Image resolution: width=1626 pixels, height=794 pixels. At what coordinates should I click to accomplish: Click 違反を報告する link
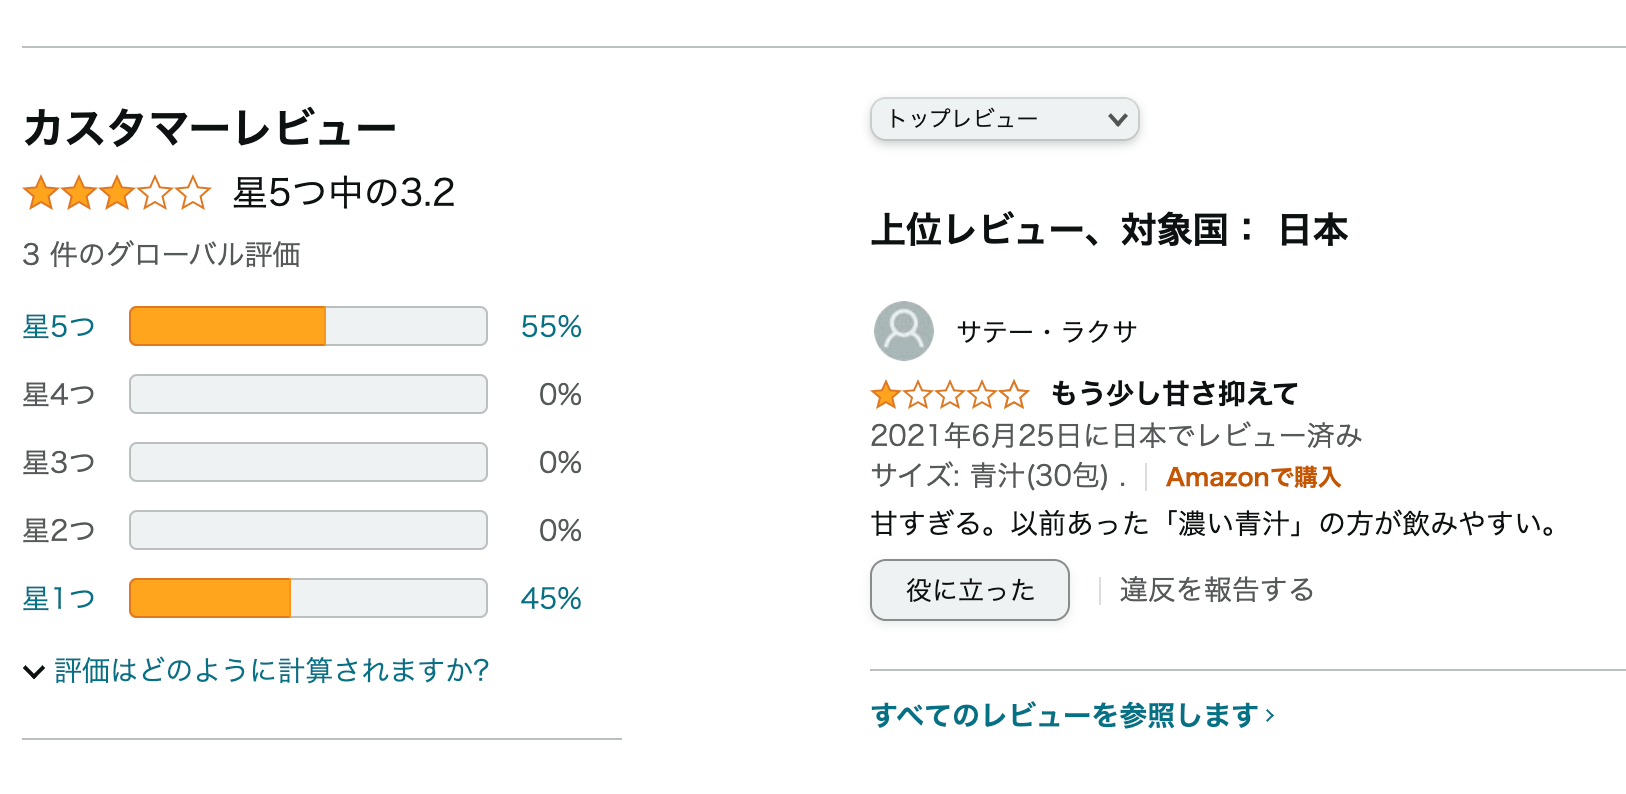coord(1217,590)
